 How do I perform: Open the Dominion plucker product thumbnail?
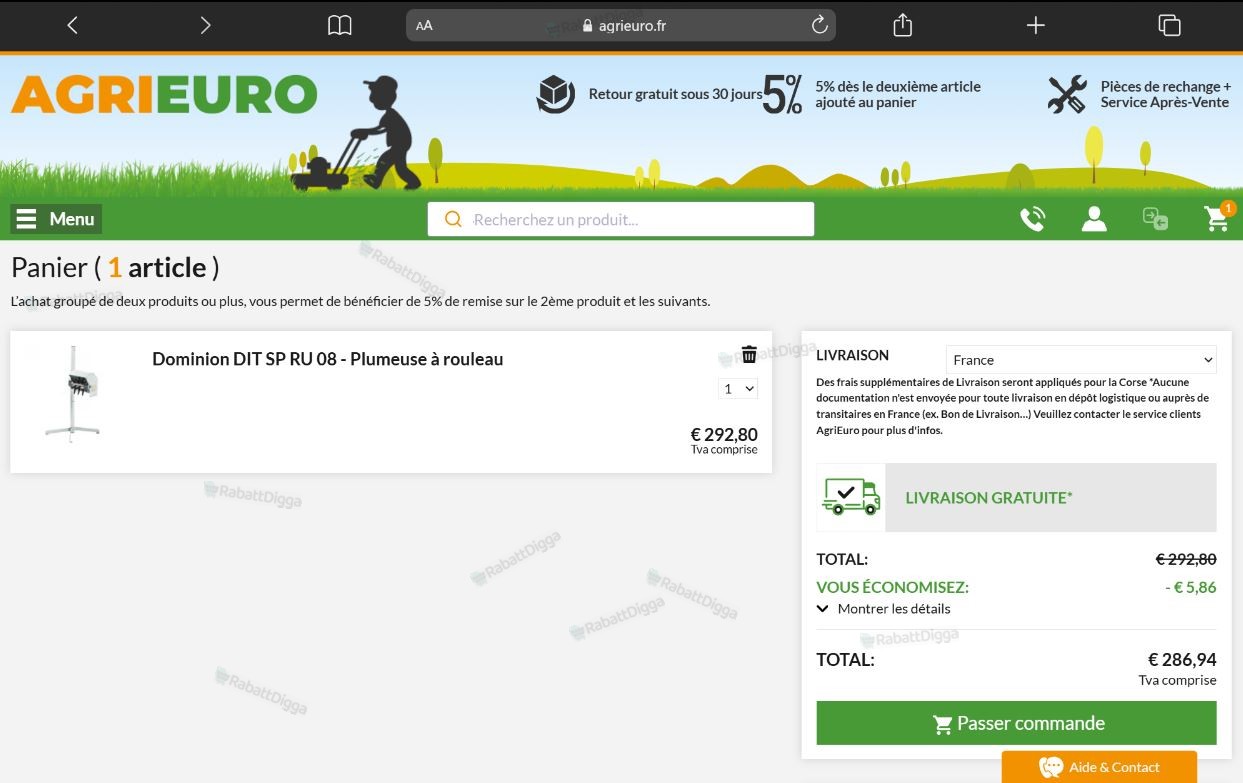[72, 393]
